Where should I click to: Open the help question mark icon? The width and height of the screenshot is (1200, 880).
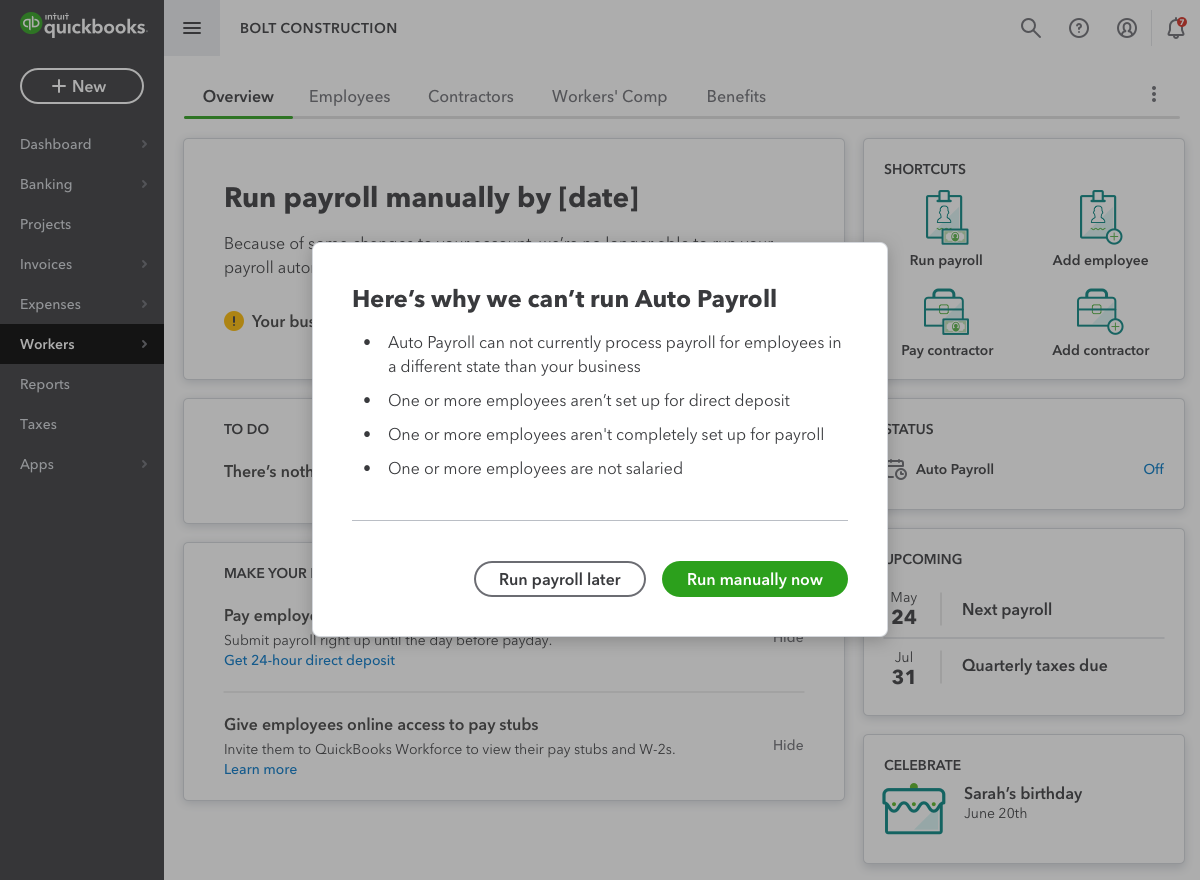pyautogui.click(x=1079, y=28)
